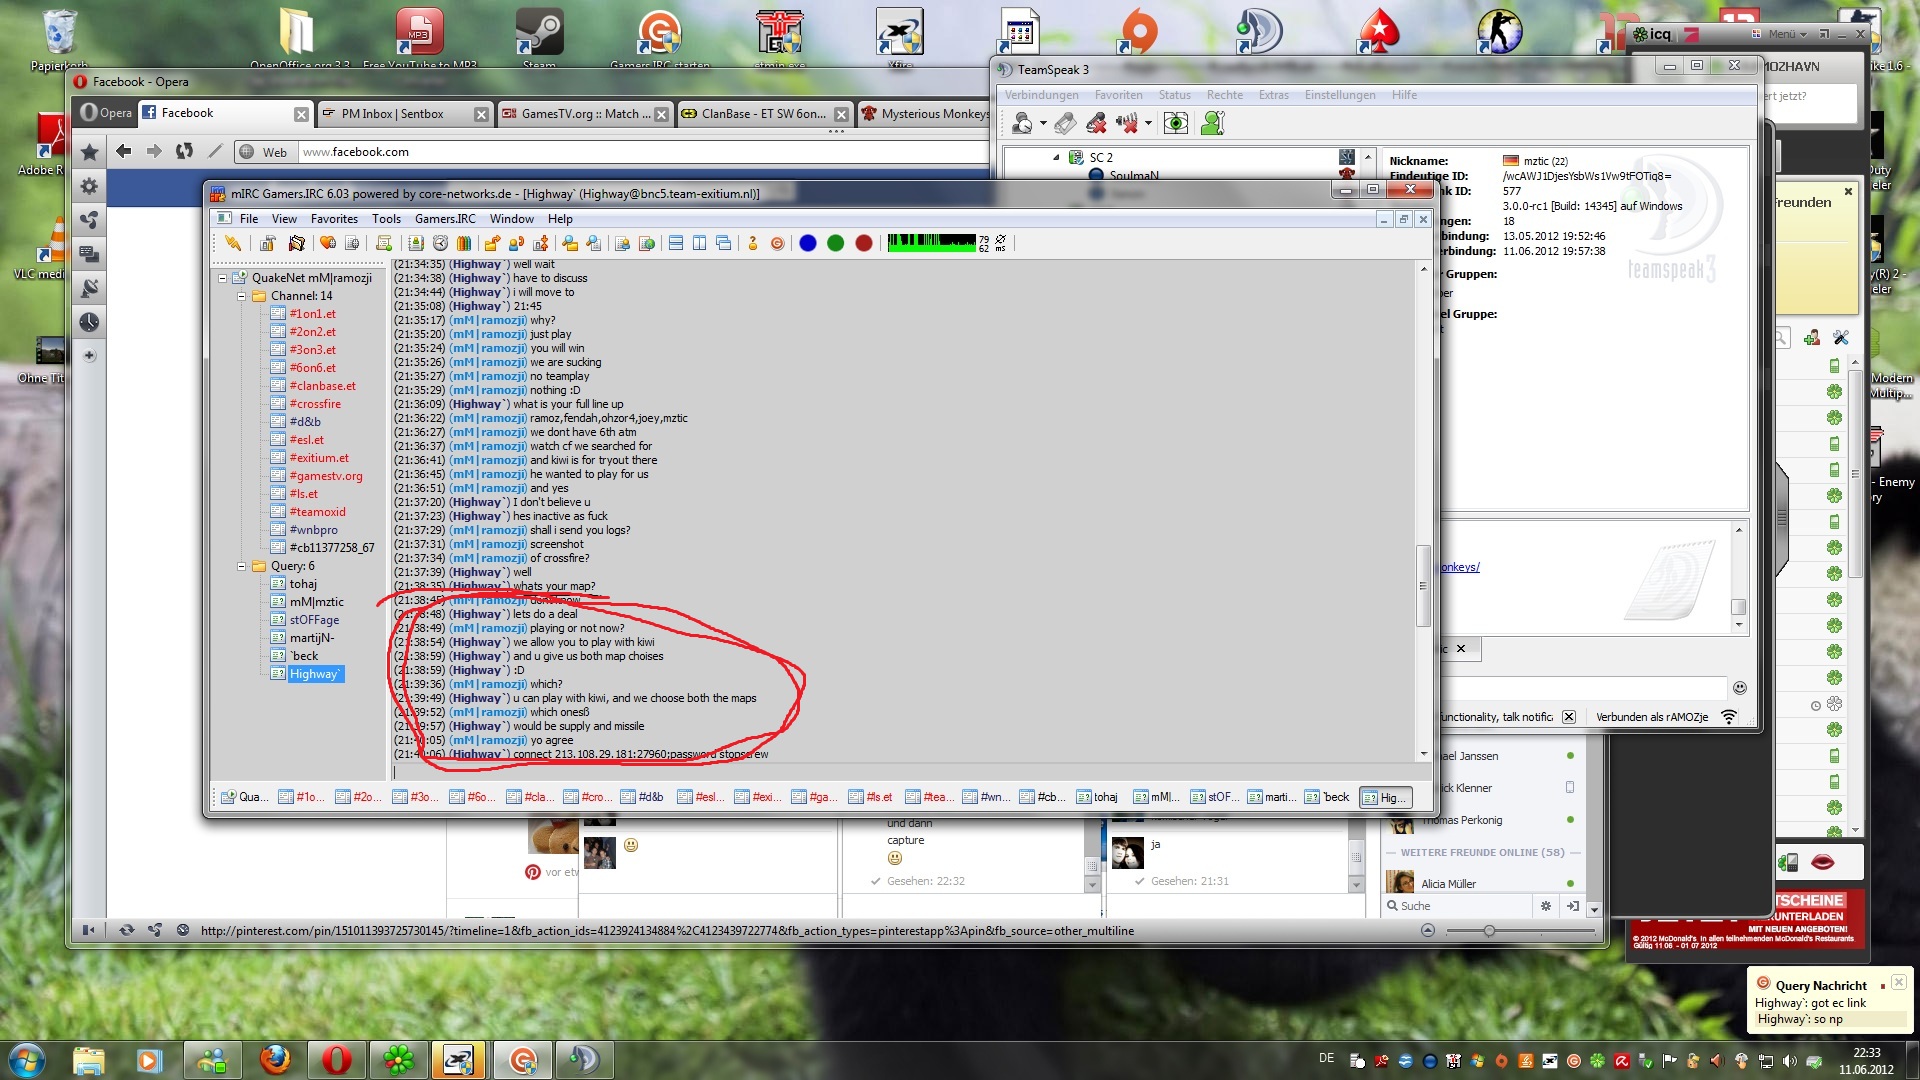Open the Favorites menu in mIRC
The height and width of the screenshot is (1080, 1920).
point(334,219)
